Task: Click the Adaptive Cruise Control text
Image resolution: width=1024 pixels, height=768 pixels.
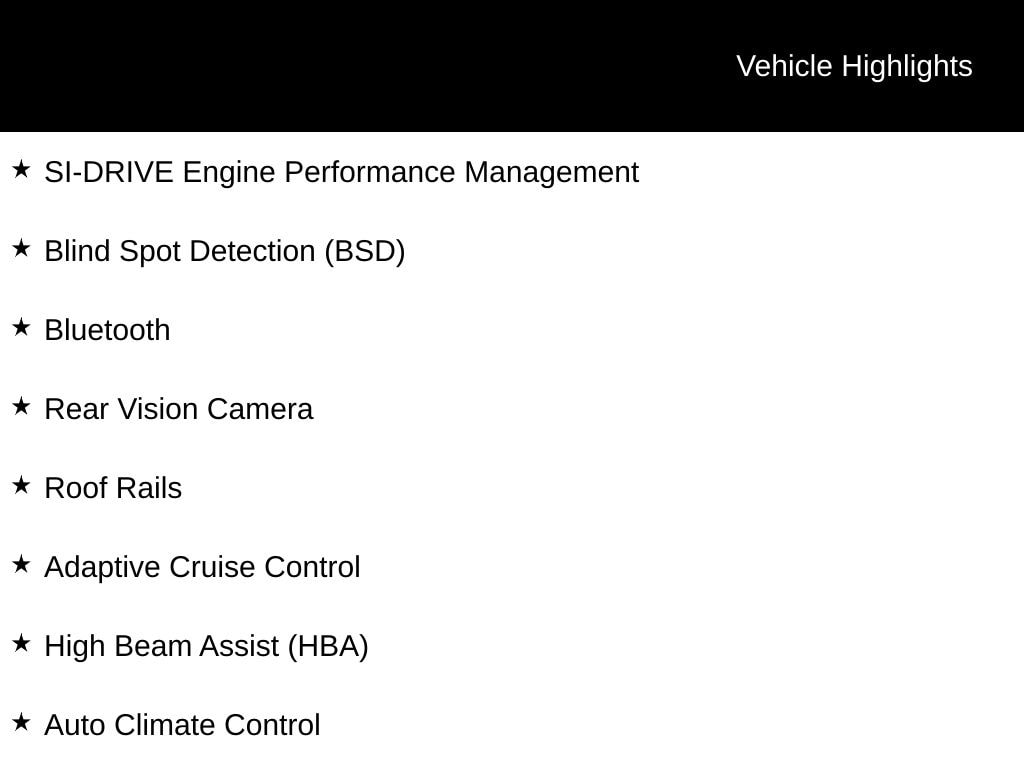Action: click(x=202, y=567)
